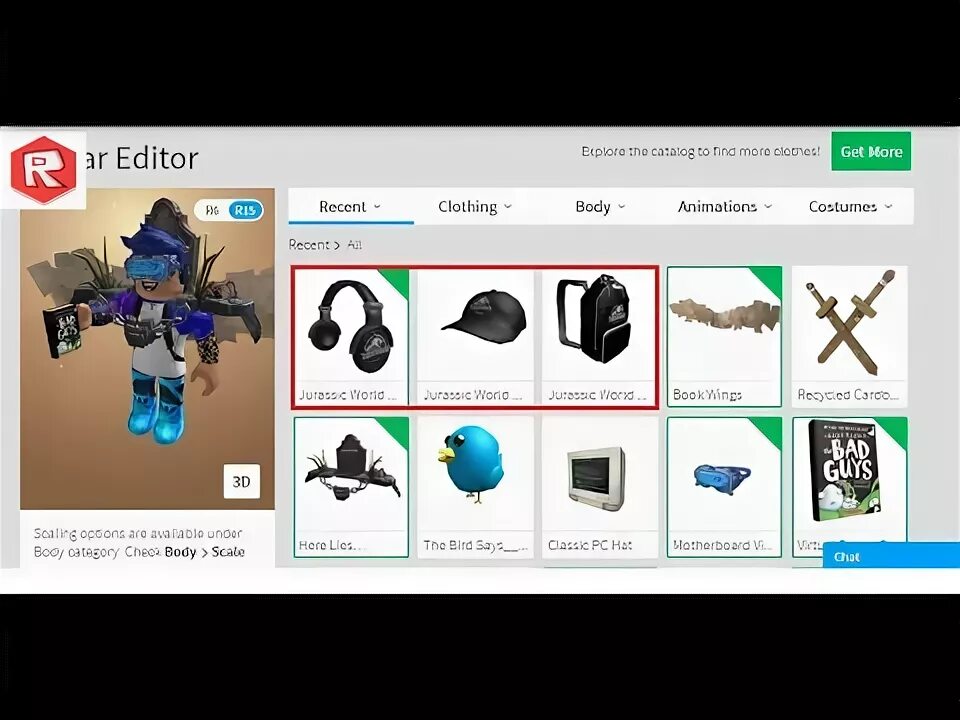Viewport: 960px width, 720px height.
Task: Click the Recent breadcrumb link
Action: [x=309, y=245]
